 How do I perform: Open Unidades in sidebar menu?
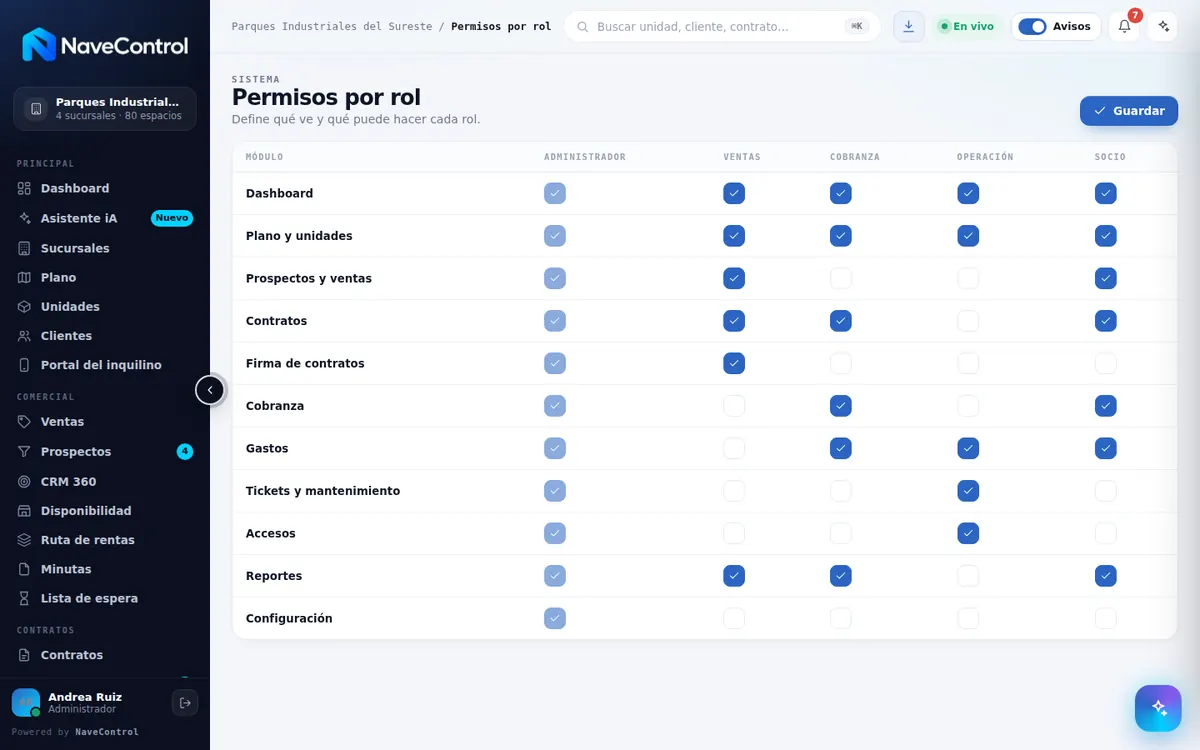click(x=105, y=306)
